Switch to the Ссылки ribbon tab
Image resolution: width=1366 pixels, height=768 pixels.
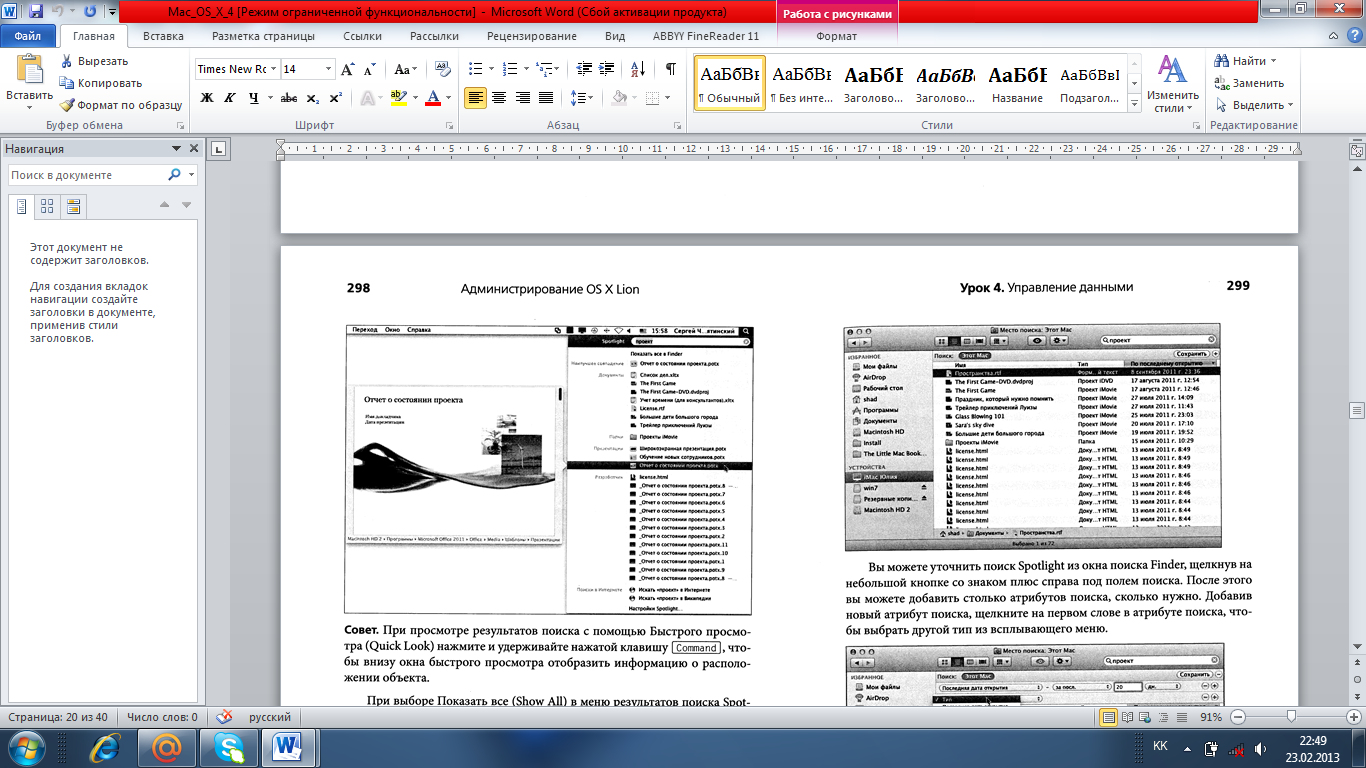point(362,36)
